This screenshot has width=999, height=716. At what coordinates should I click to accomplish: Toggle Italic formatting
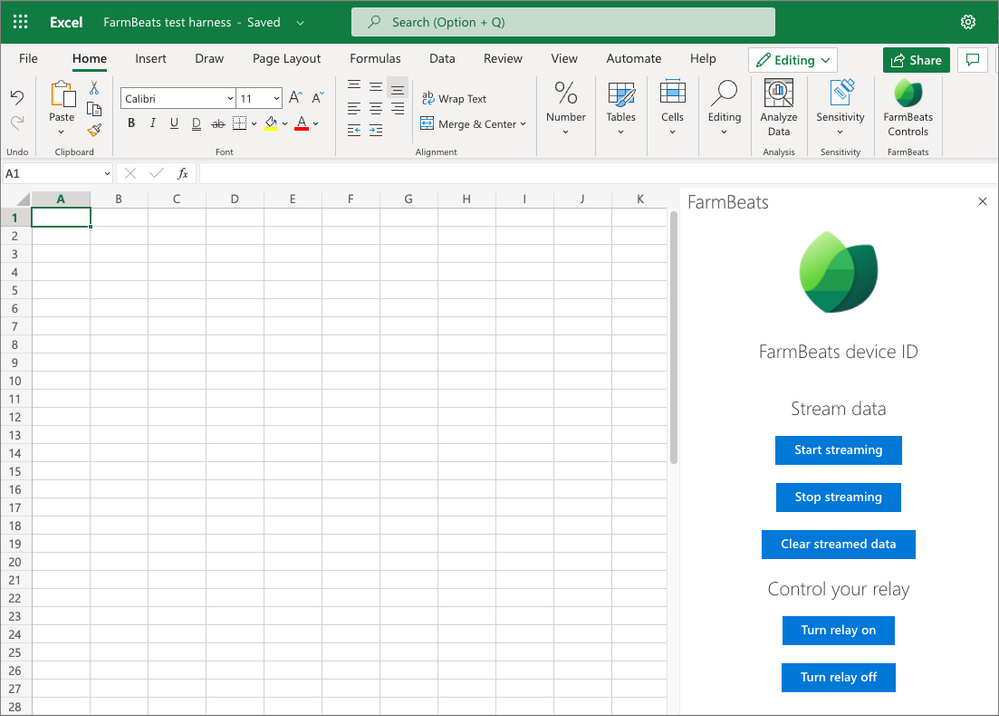(x=152, y=123)
